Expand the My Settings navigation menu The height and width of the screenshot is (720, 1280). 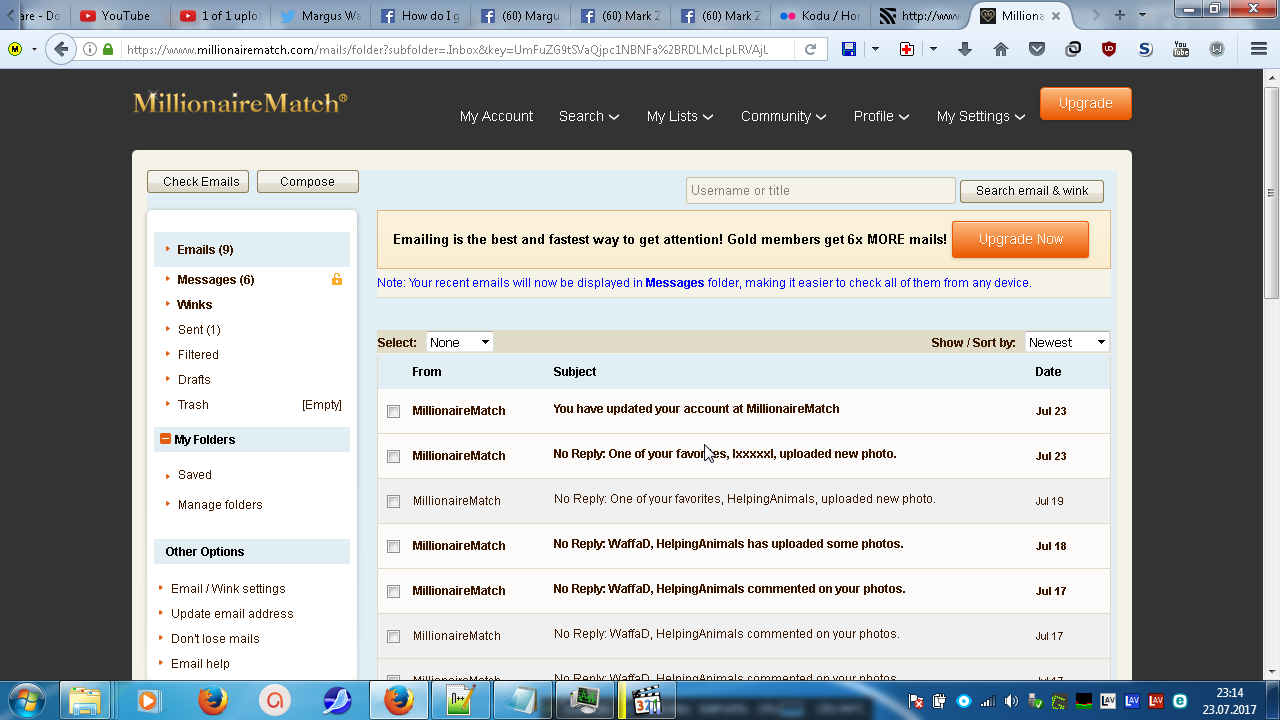pos(981,116)
